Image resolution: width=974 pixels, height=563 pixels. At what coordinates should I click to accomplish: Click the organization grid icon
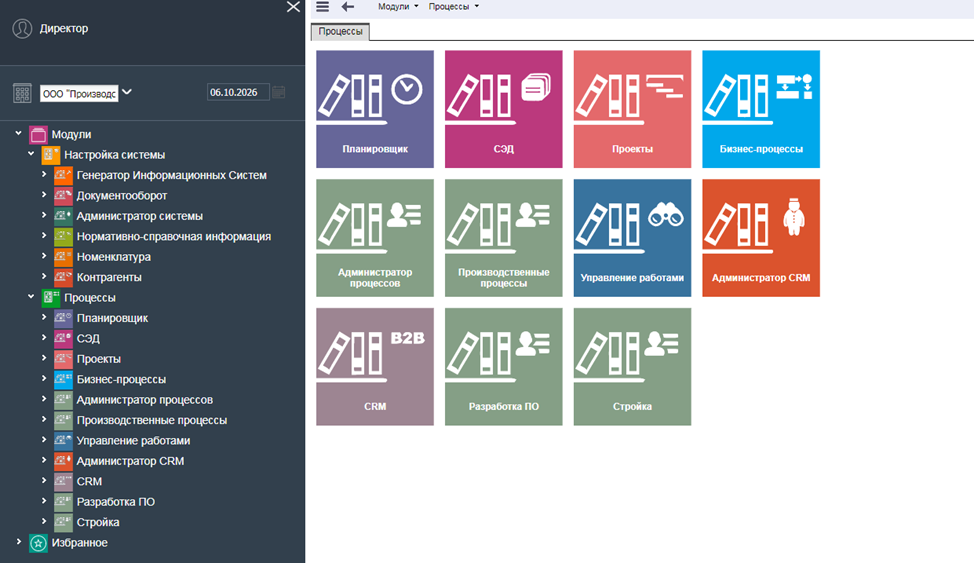[22, 93]
